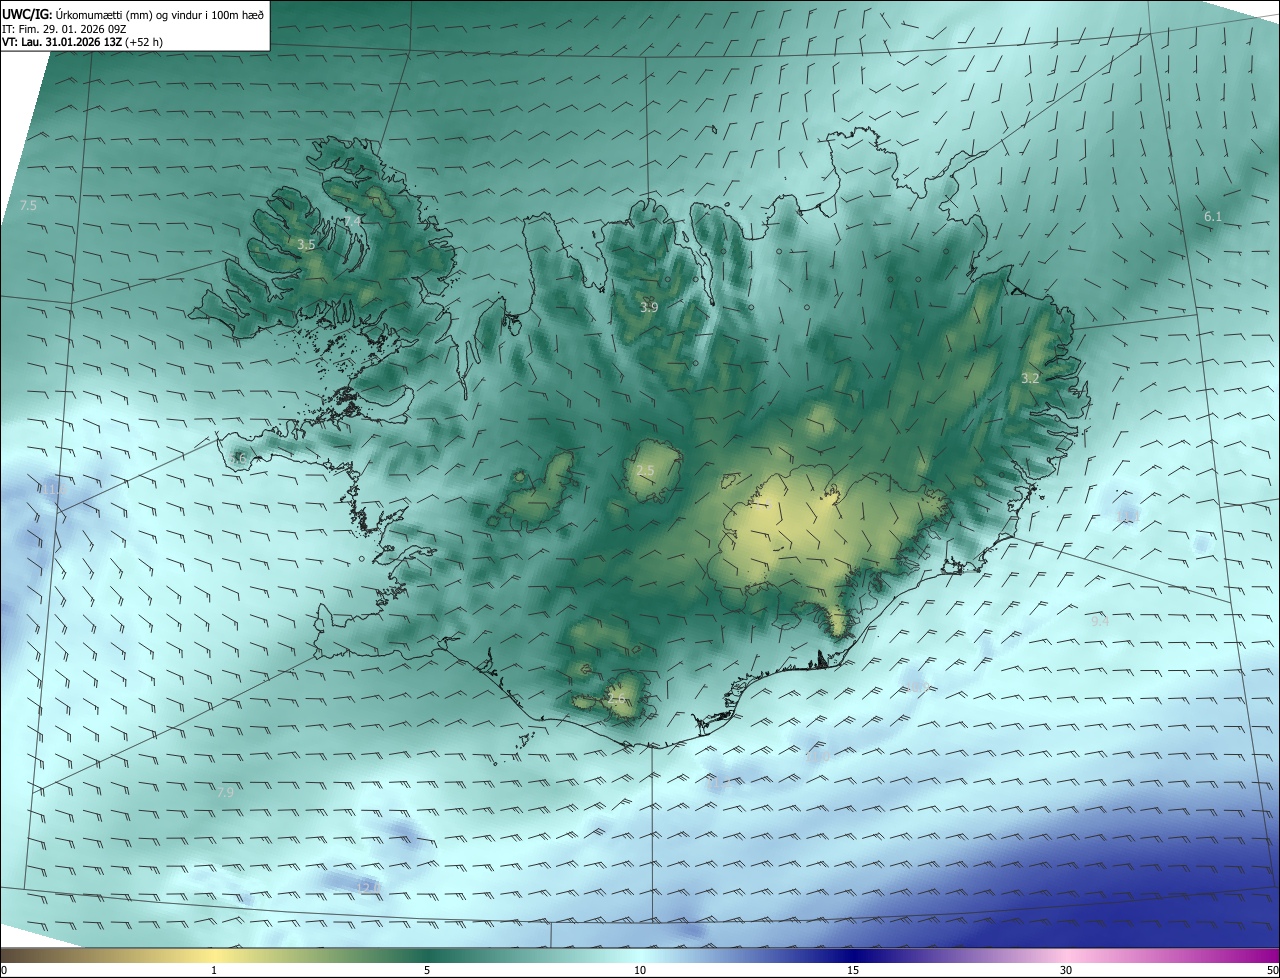Click the 6.1 value label over the northeast sea
This screenshot has height=978, width=1280.
[1213, 216]
